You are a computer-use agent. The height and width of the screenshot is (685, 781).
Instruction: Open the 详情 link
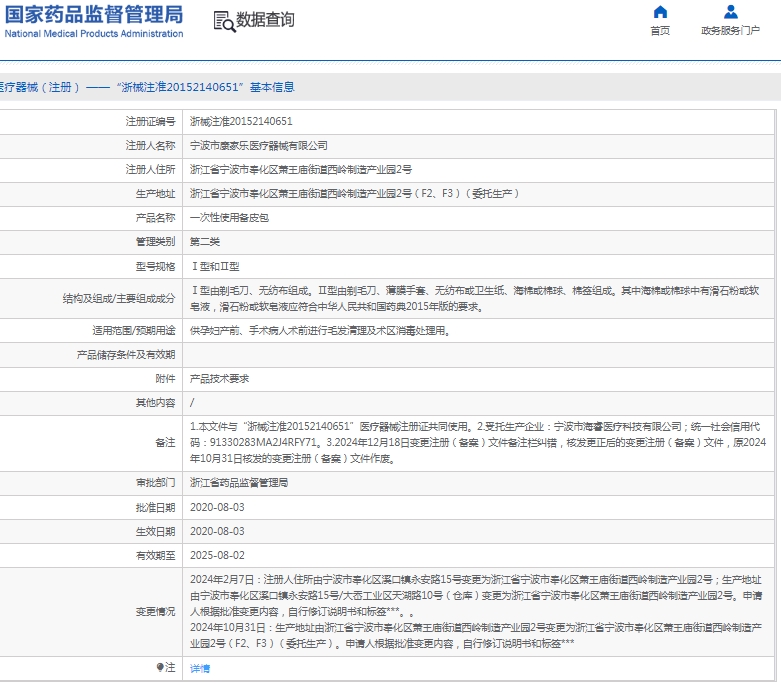tap(200, 668)
